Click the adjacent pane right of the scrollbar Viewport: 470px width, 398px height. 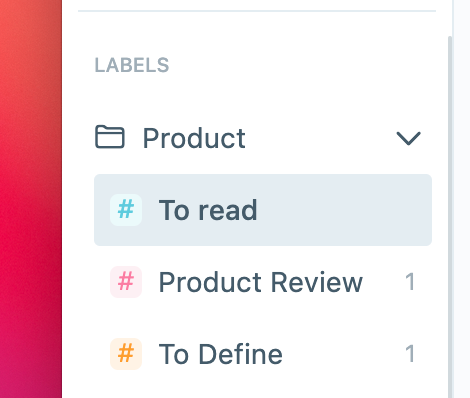462,199
